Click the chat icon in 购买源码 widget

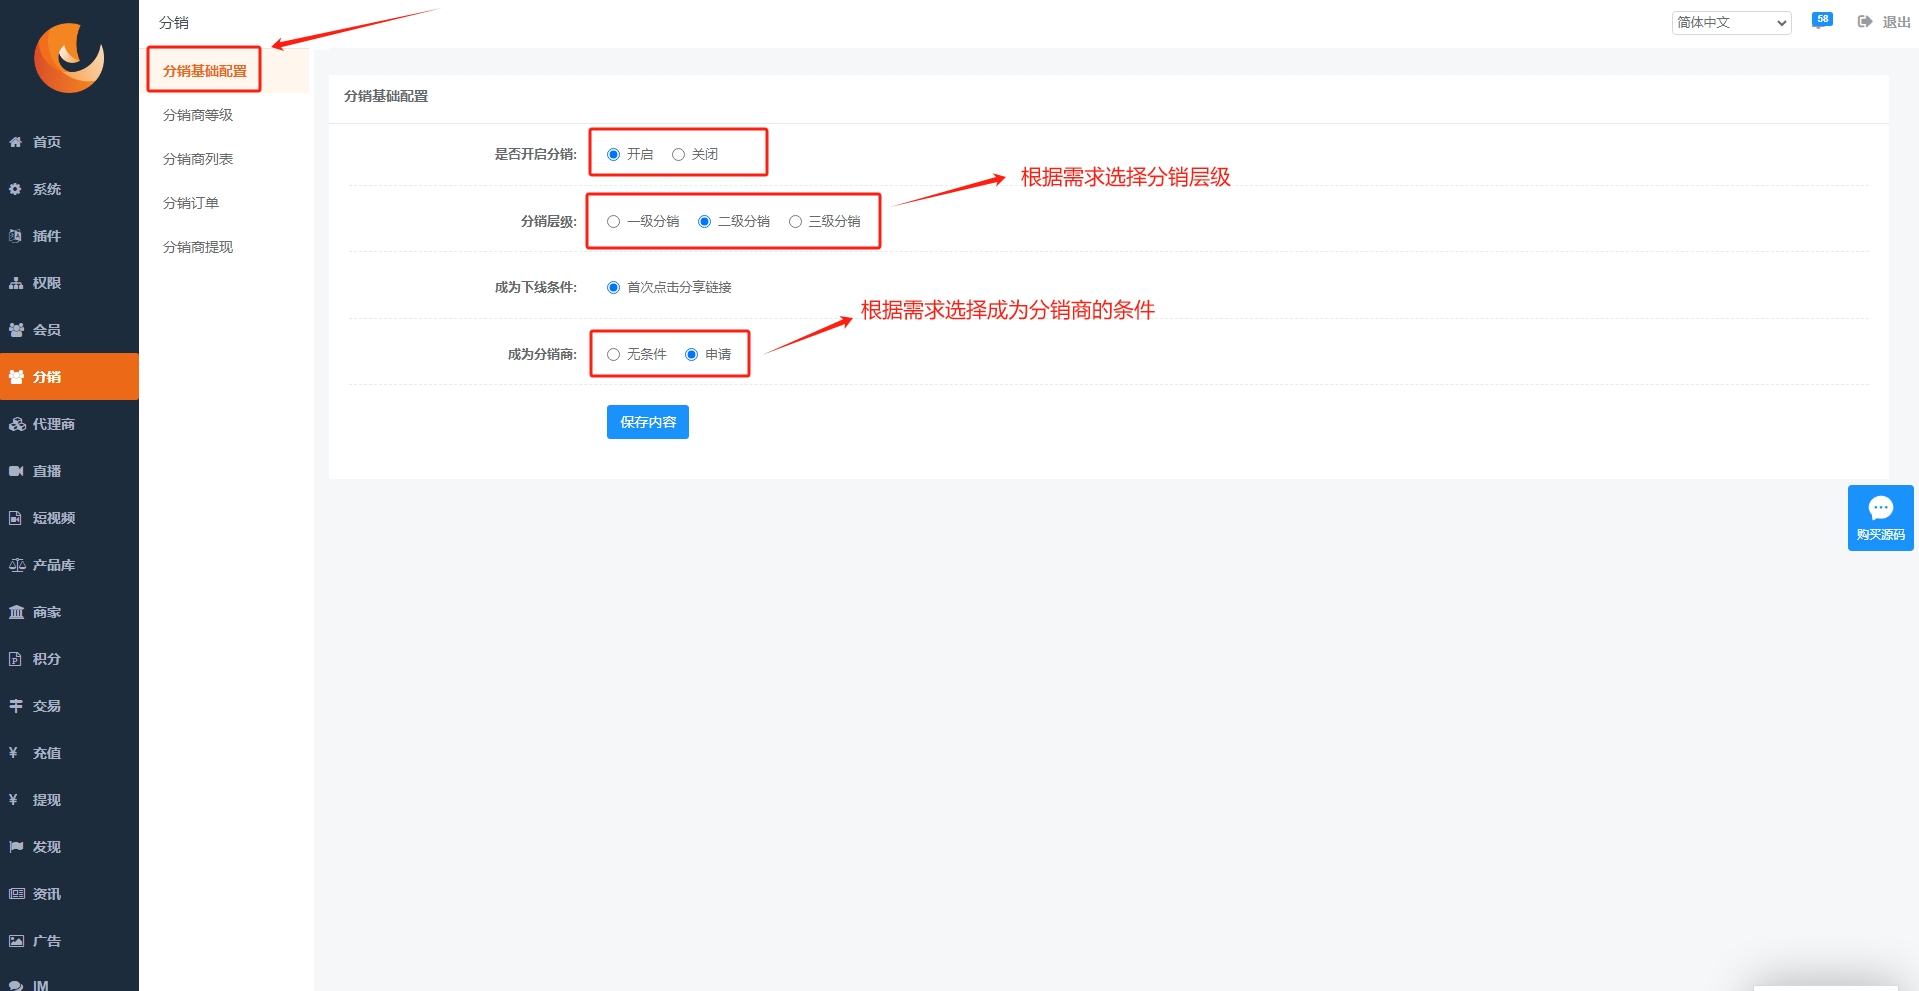point(1881,508)
